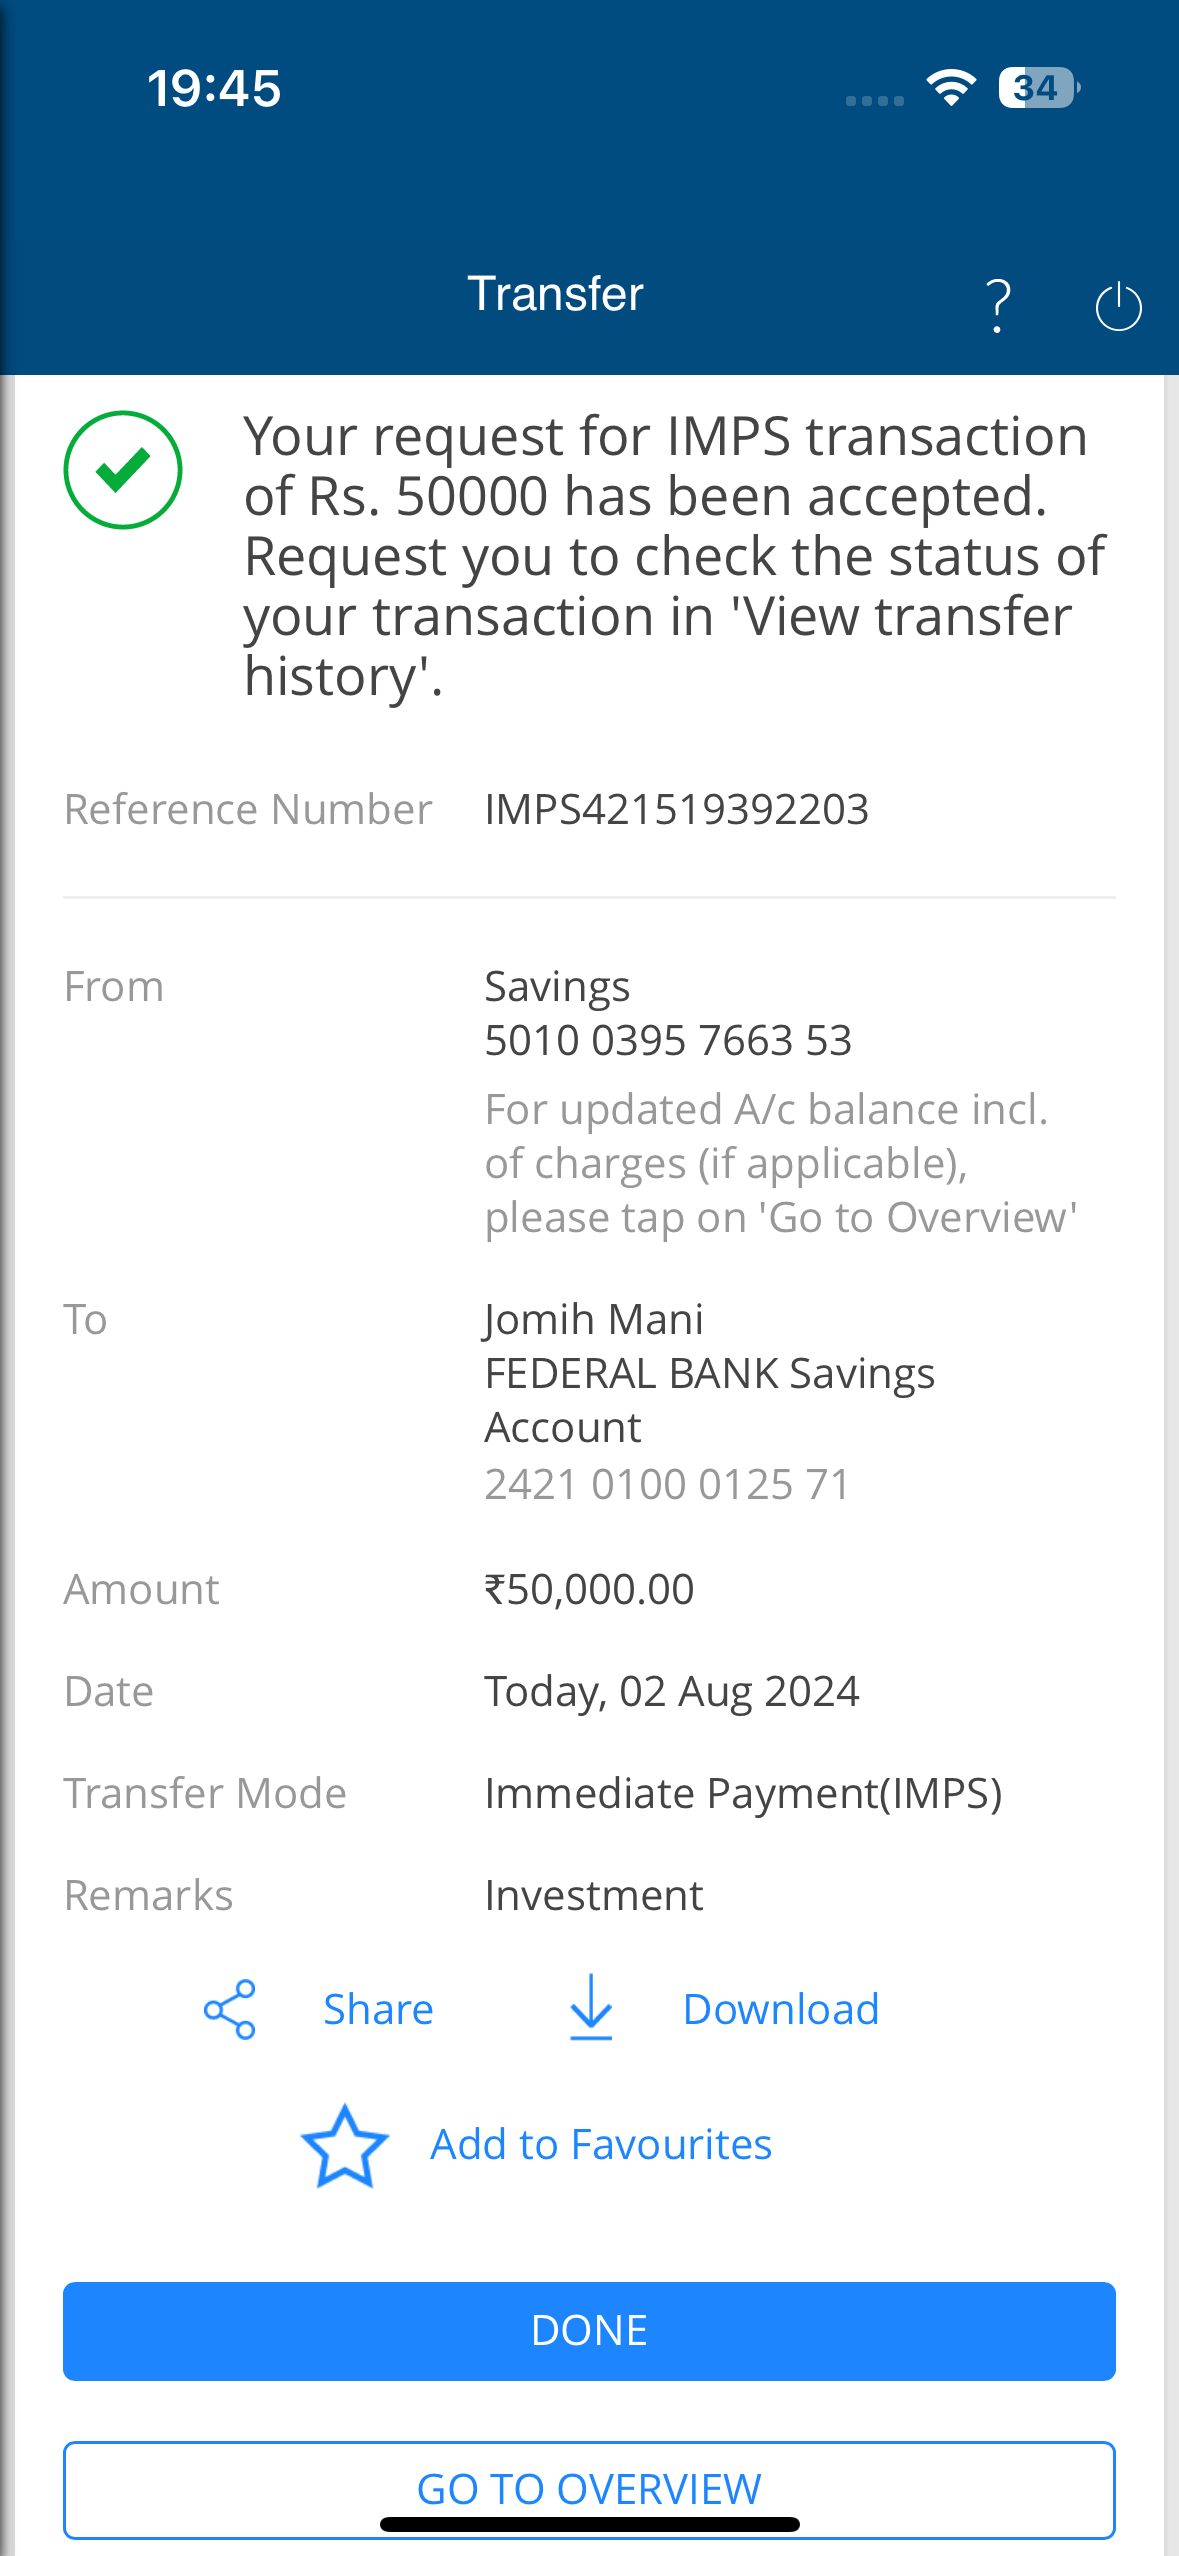Tap the reference number IMPS421519392203
The image size is (1179, 2556).
677,809
